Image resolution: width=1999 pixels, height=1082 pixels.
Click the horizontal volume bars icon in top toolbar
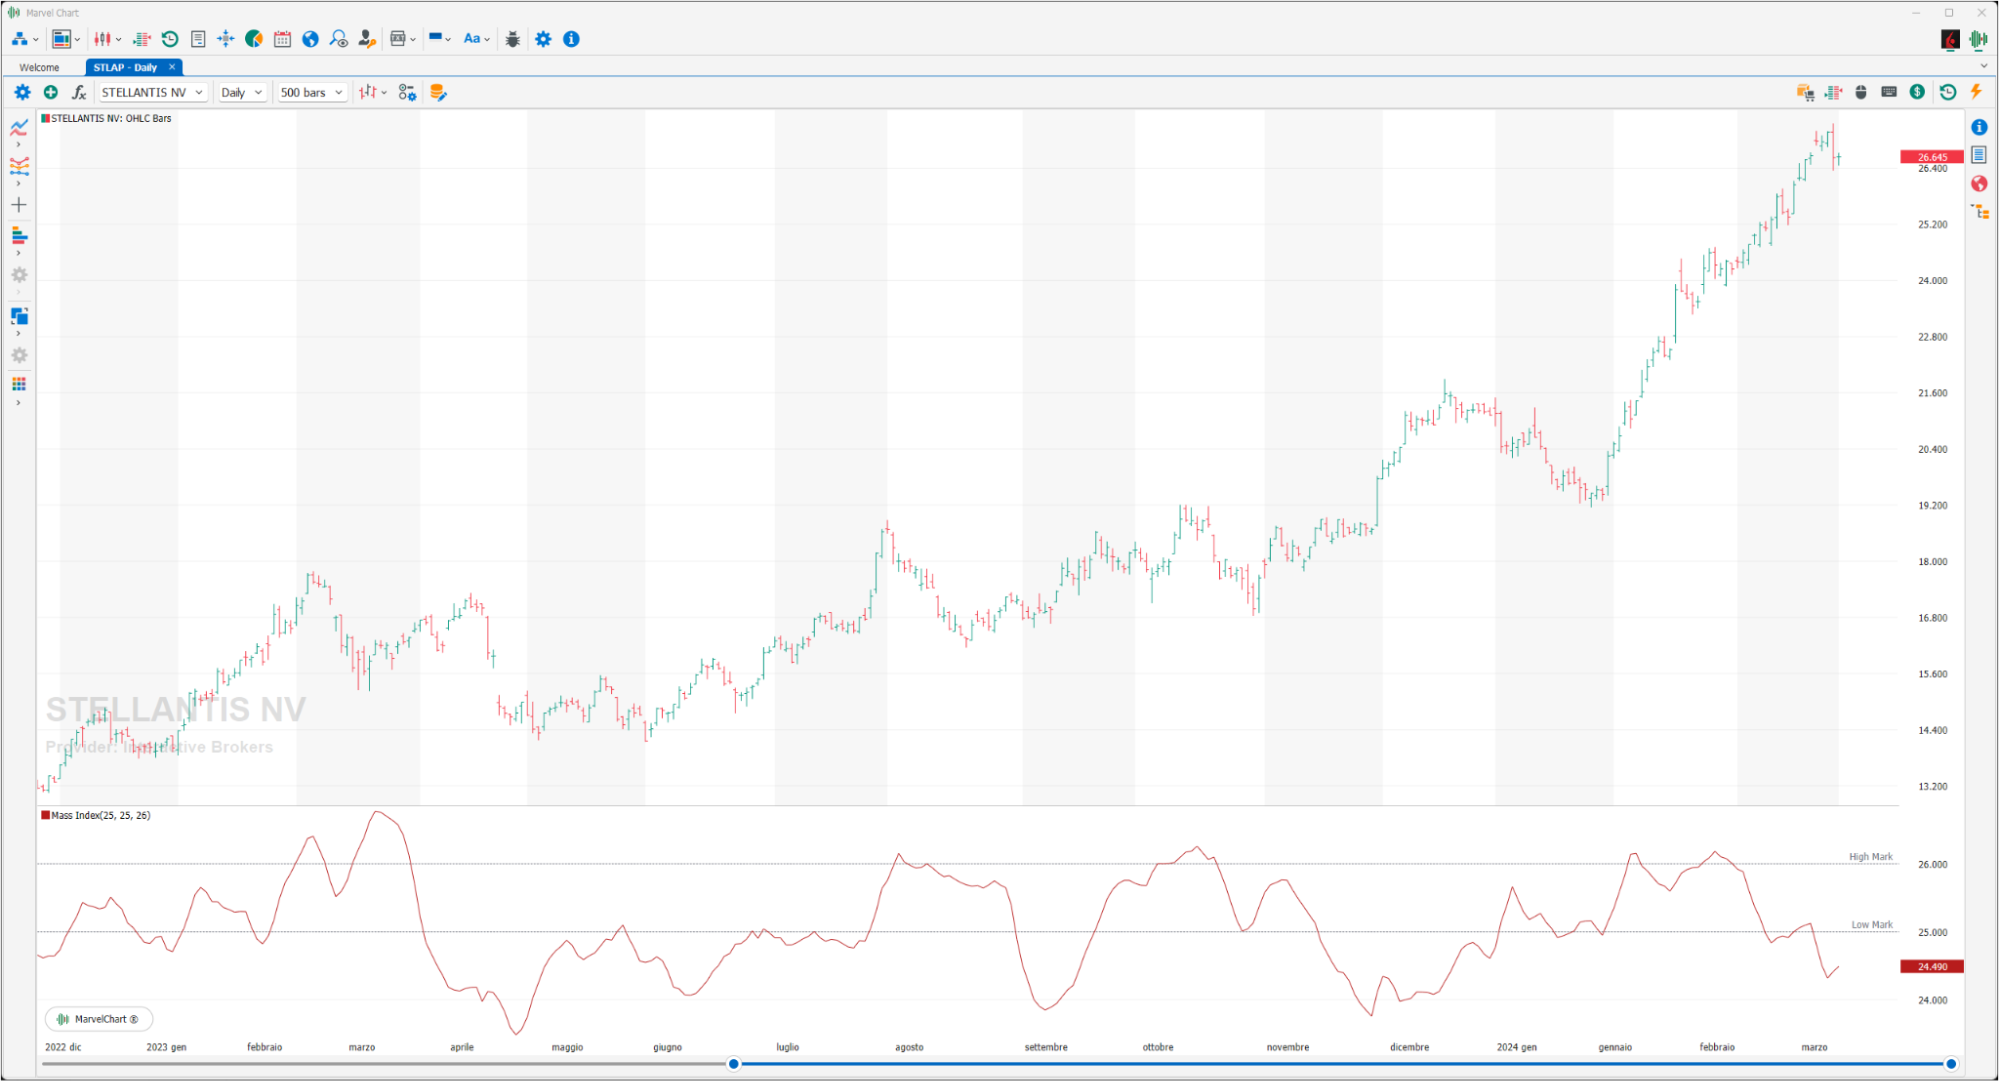[x=141, y=39]
